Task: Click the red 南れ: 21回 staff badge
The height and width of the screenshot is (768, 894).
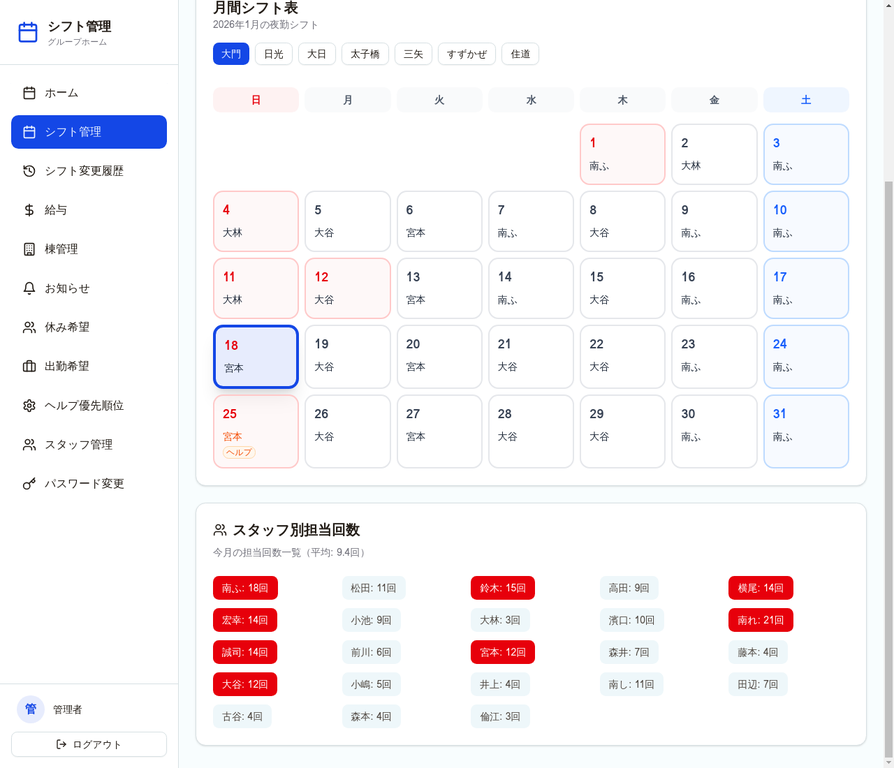Action: click(x=760, y=620)
